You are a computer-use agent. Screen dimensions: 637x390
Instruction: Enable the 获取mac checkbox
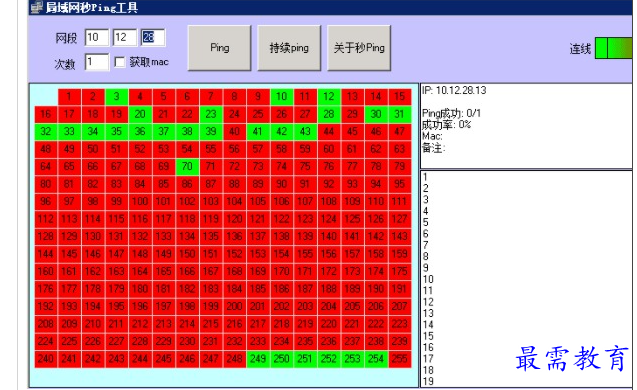pyautogui.click(x=120, y=62)
